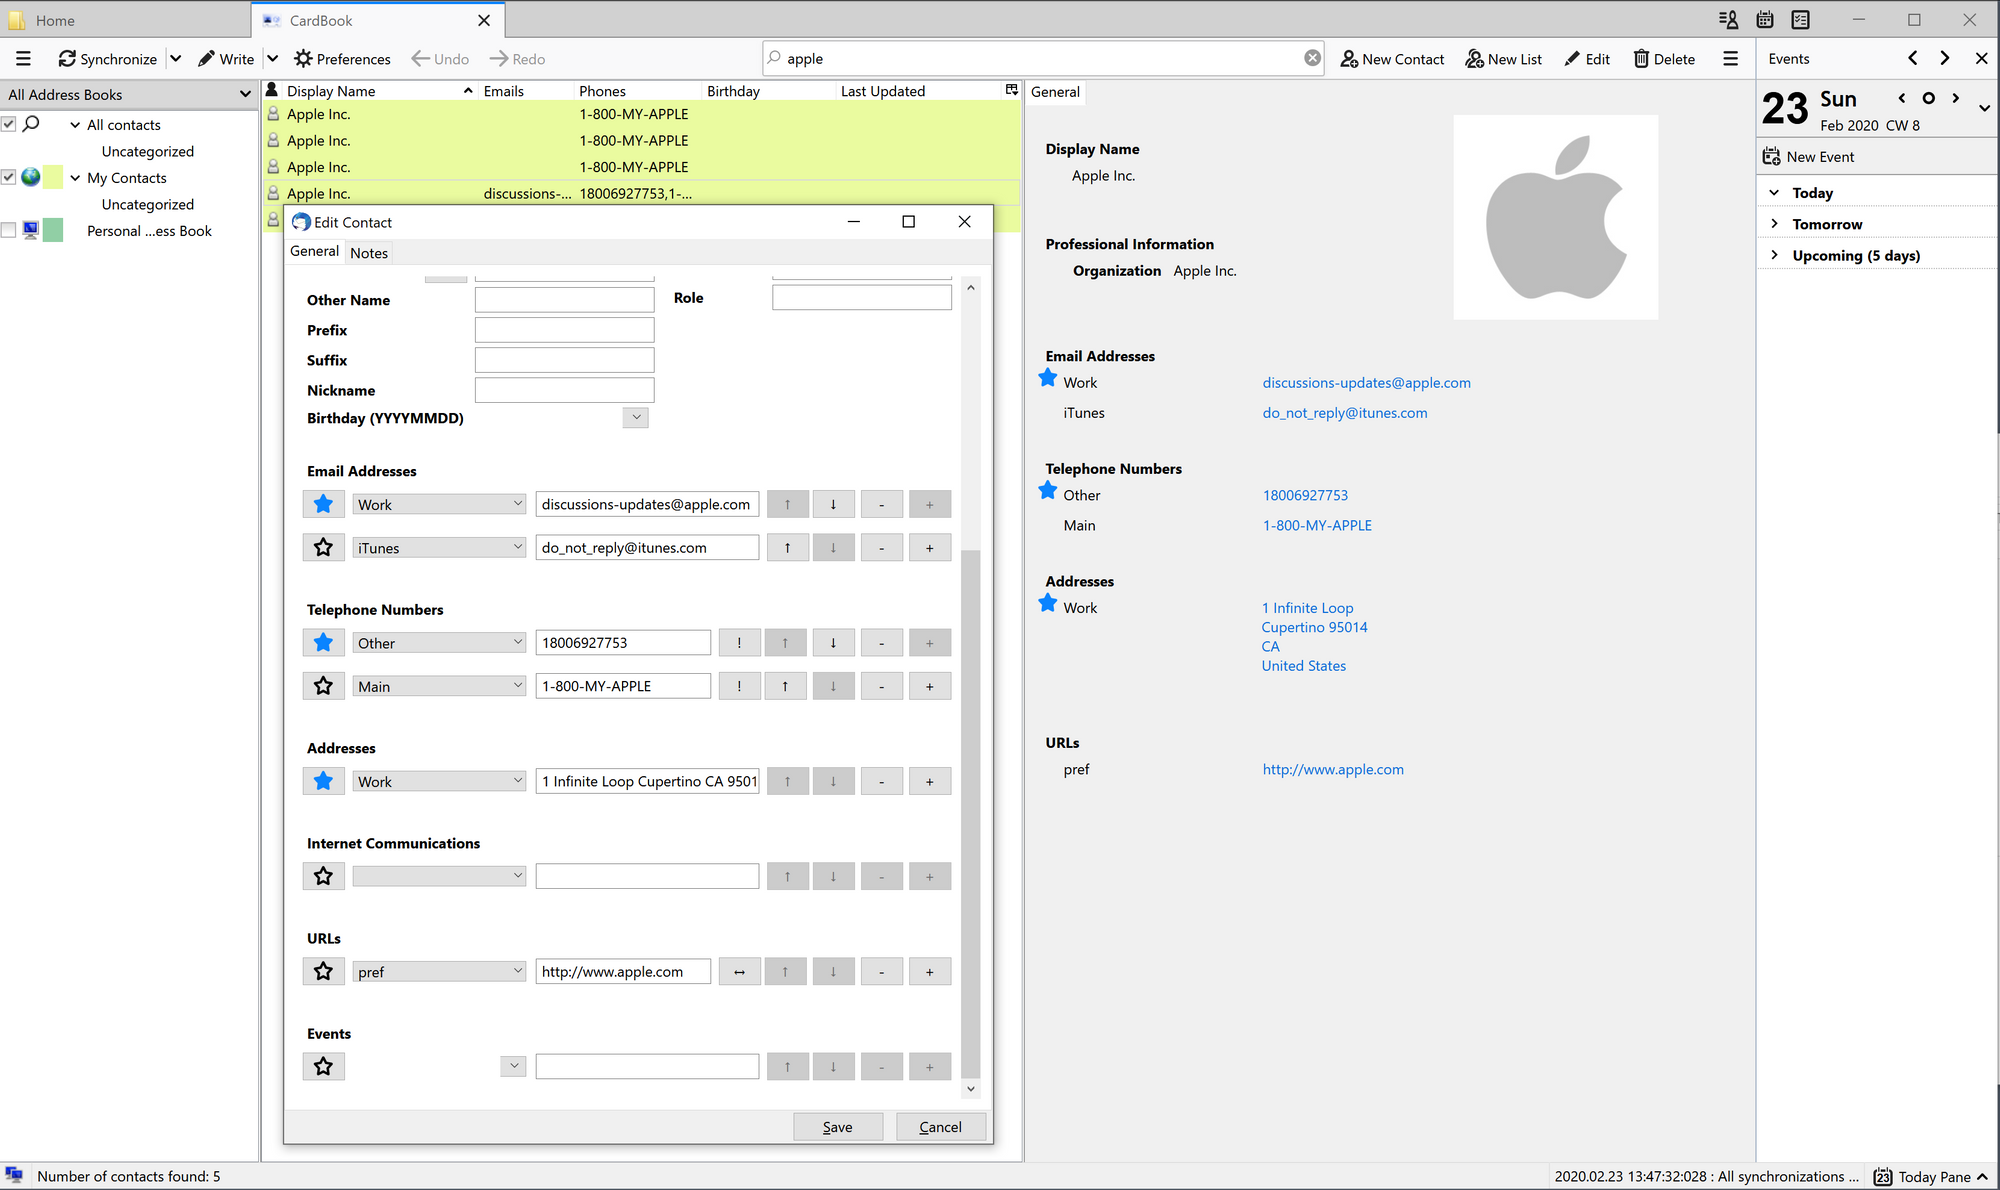Click Personal Address Book green swatch
The height and width of the screenshot is (1190, 2000).
point(53,230)
